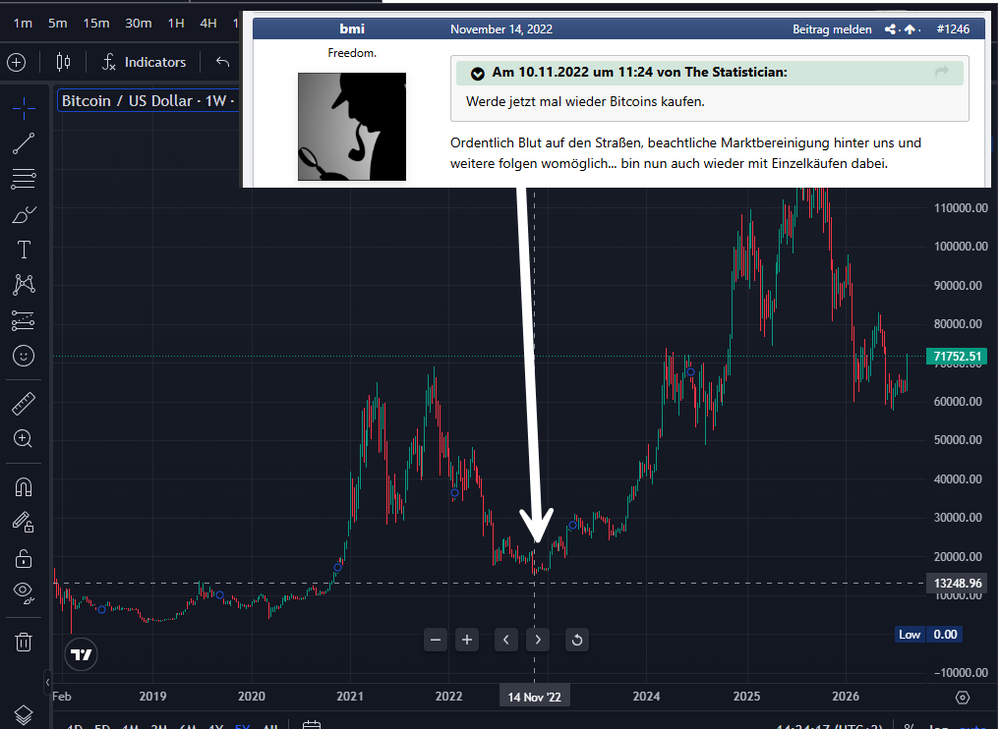The height and width of the screenshot is (729, 1000).
Task: Open the forecasting and measurement tools
Action: coord(24,320)
